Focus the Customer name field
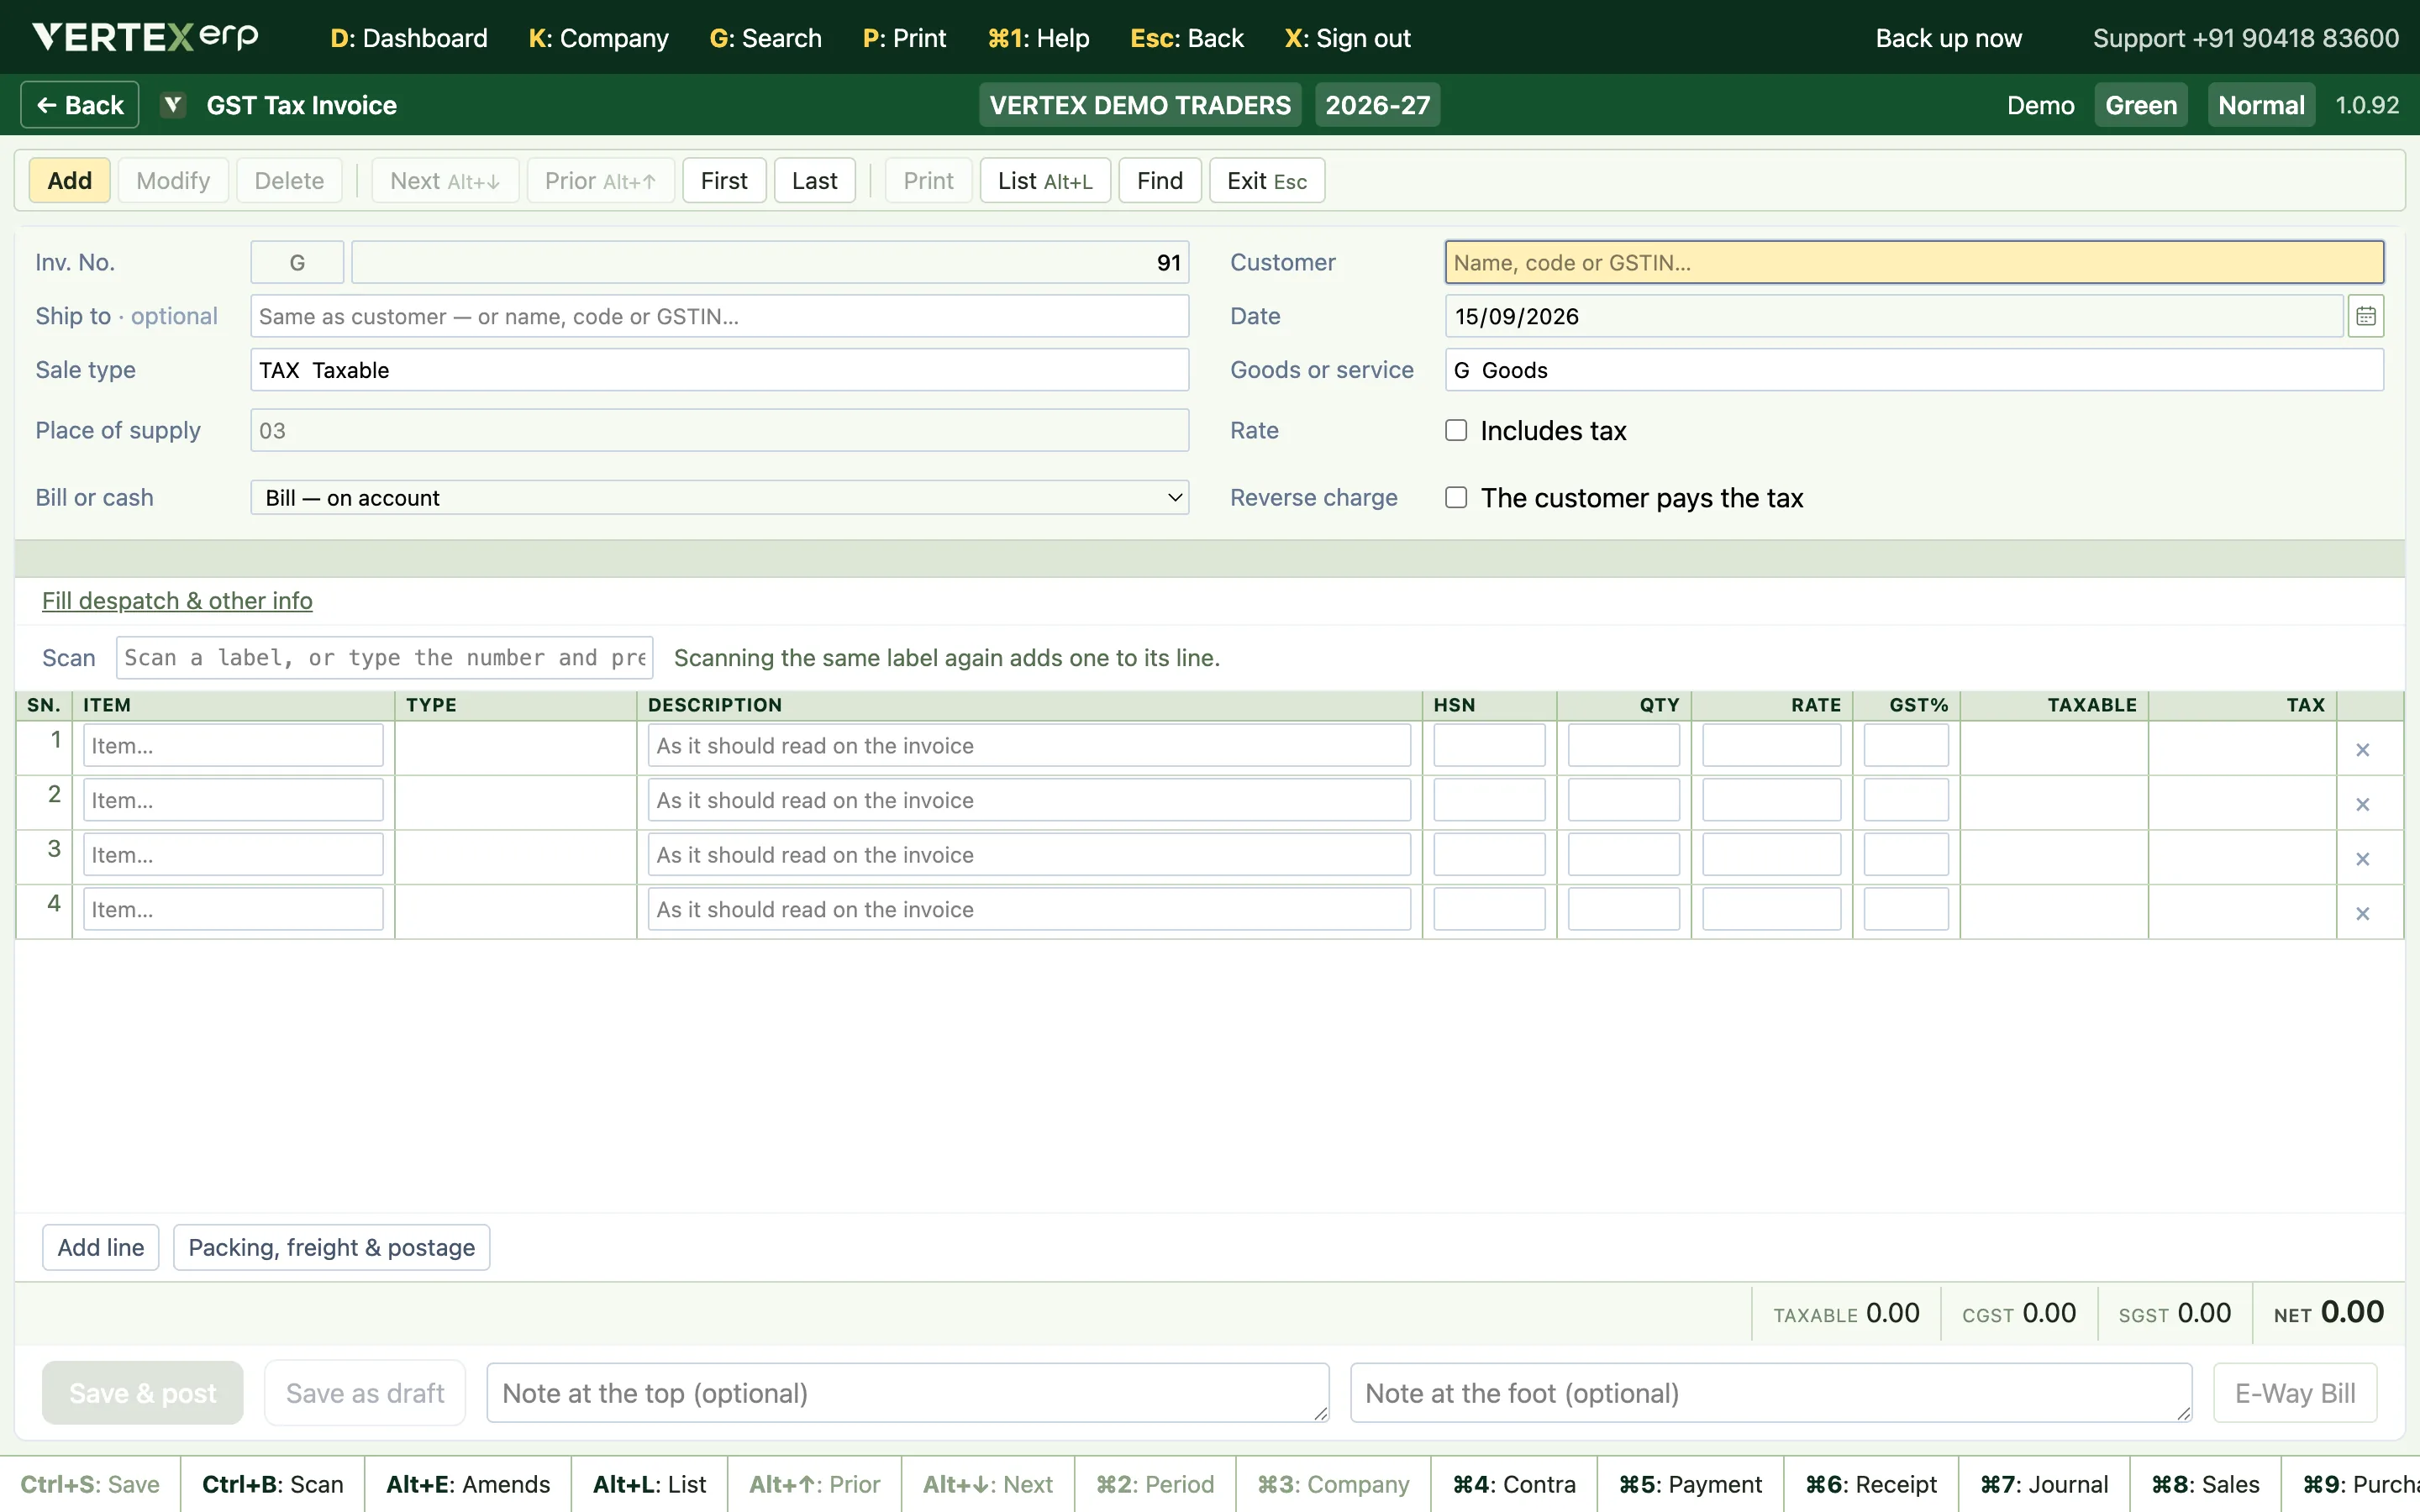 click(x=1914, y=262)
